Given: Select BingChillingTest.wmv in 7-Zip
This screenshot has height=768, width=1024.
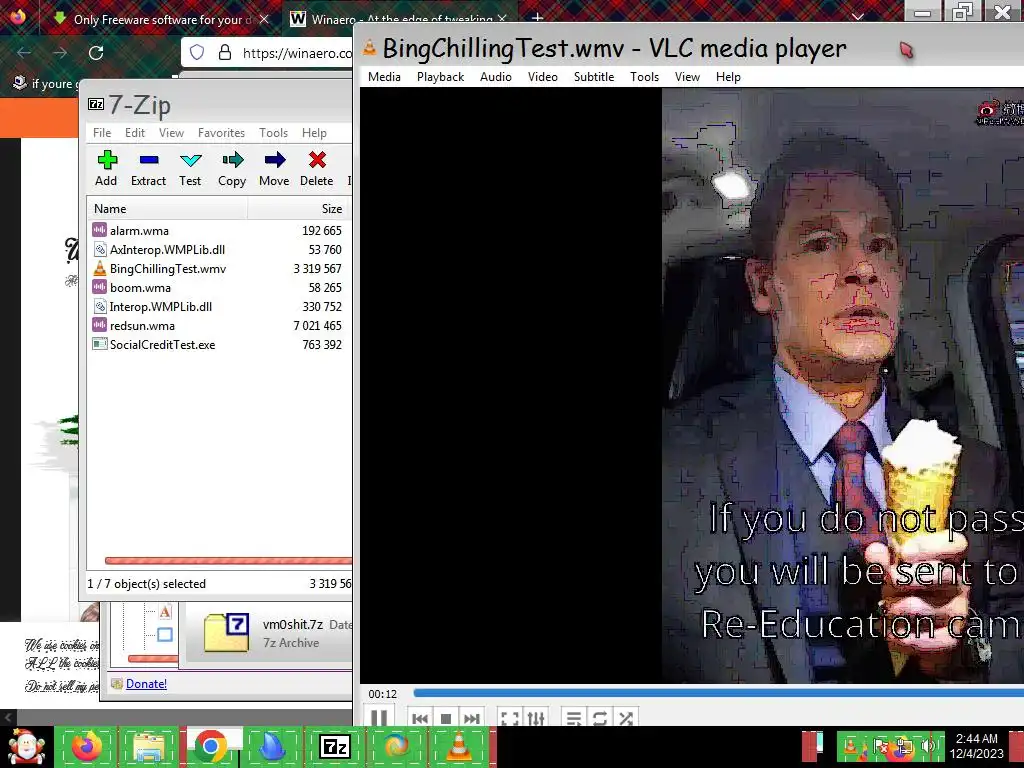Looking at the screenshot, I should (x=218, y=268).
